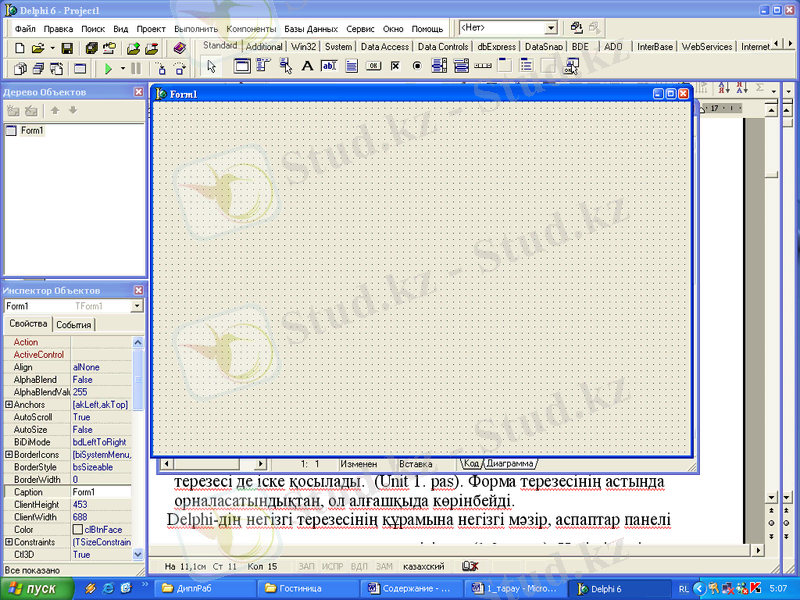This screenshot has height=600, width=800.
Task: Select the ListBox component icon
Action: [x=439, y=66]
